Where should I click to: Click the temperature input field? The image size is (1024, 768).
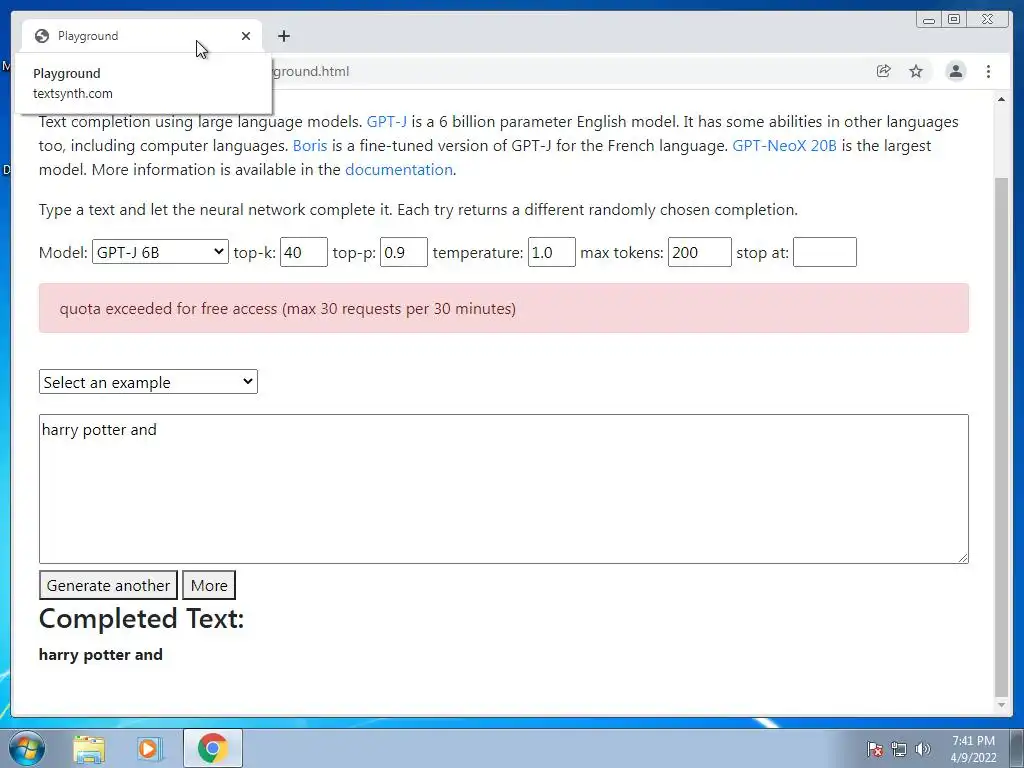pos(551,252)
